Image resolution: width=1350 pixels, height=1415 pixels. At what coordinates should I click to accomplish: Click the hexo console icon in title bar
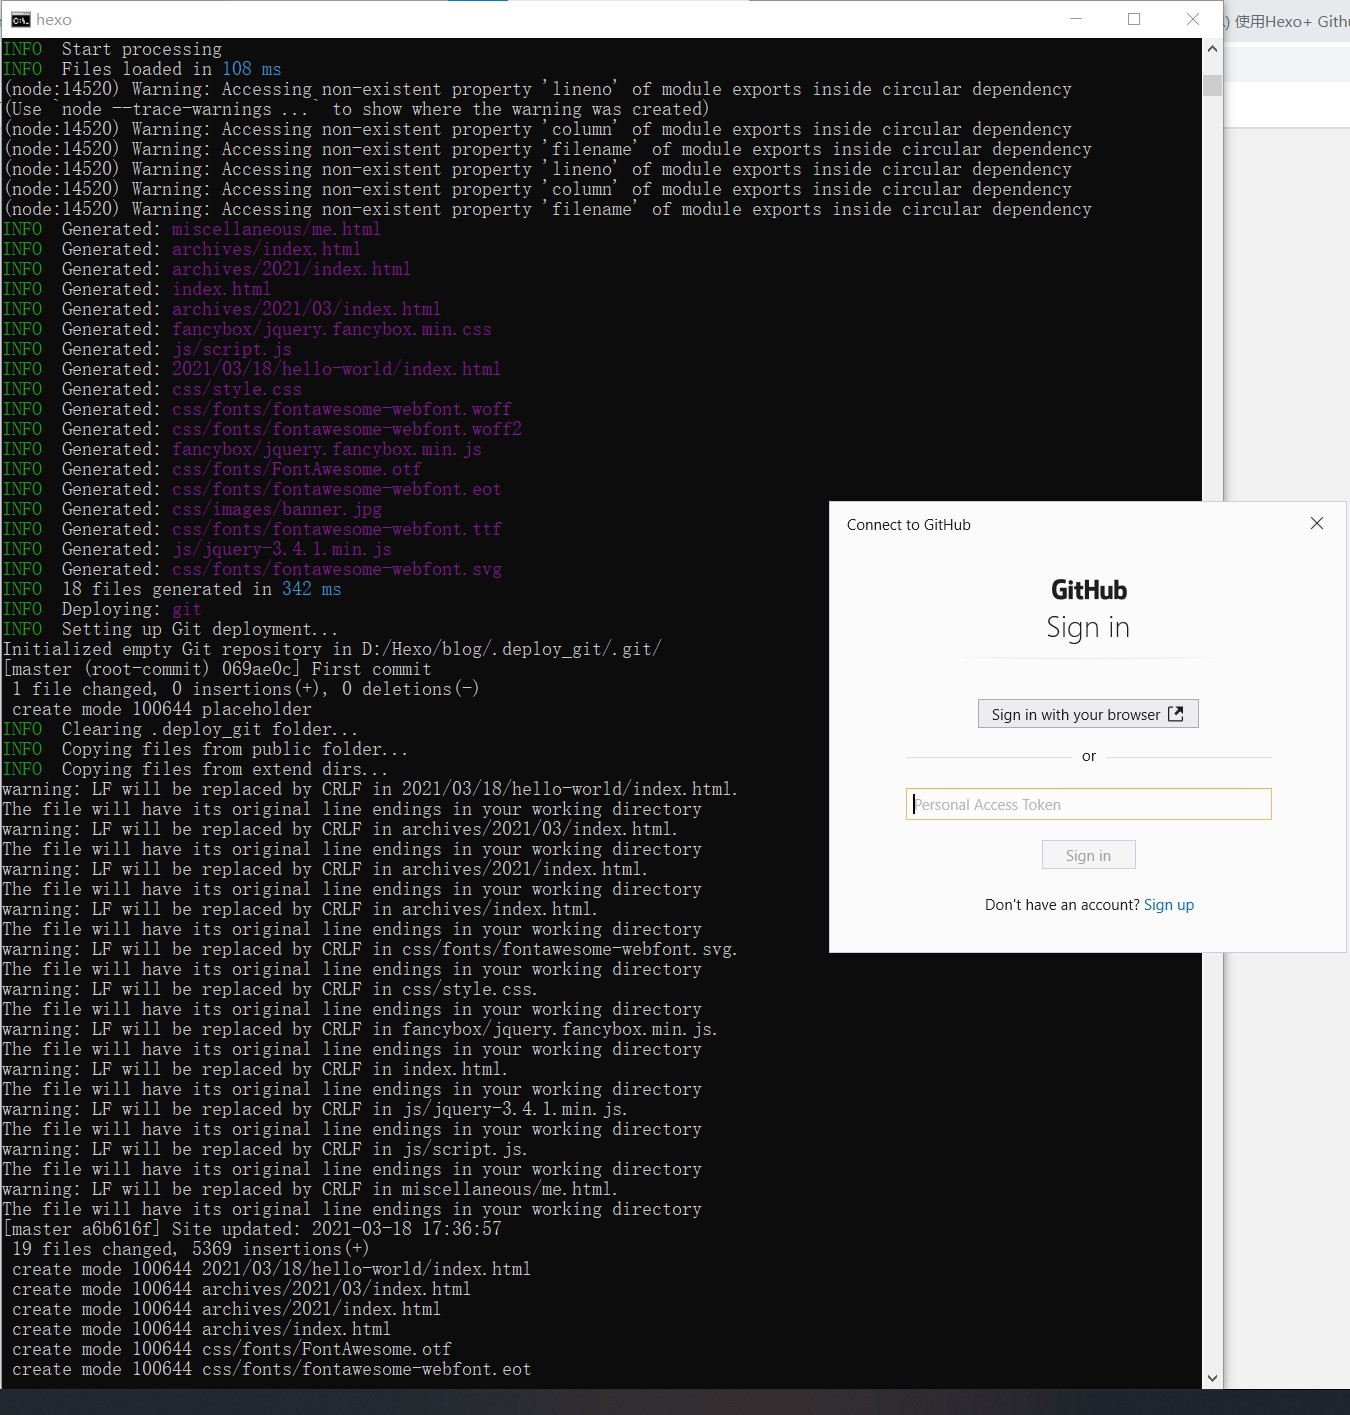[20, 20]
